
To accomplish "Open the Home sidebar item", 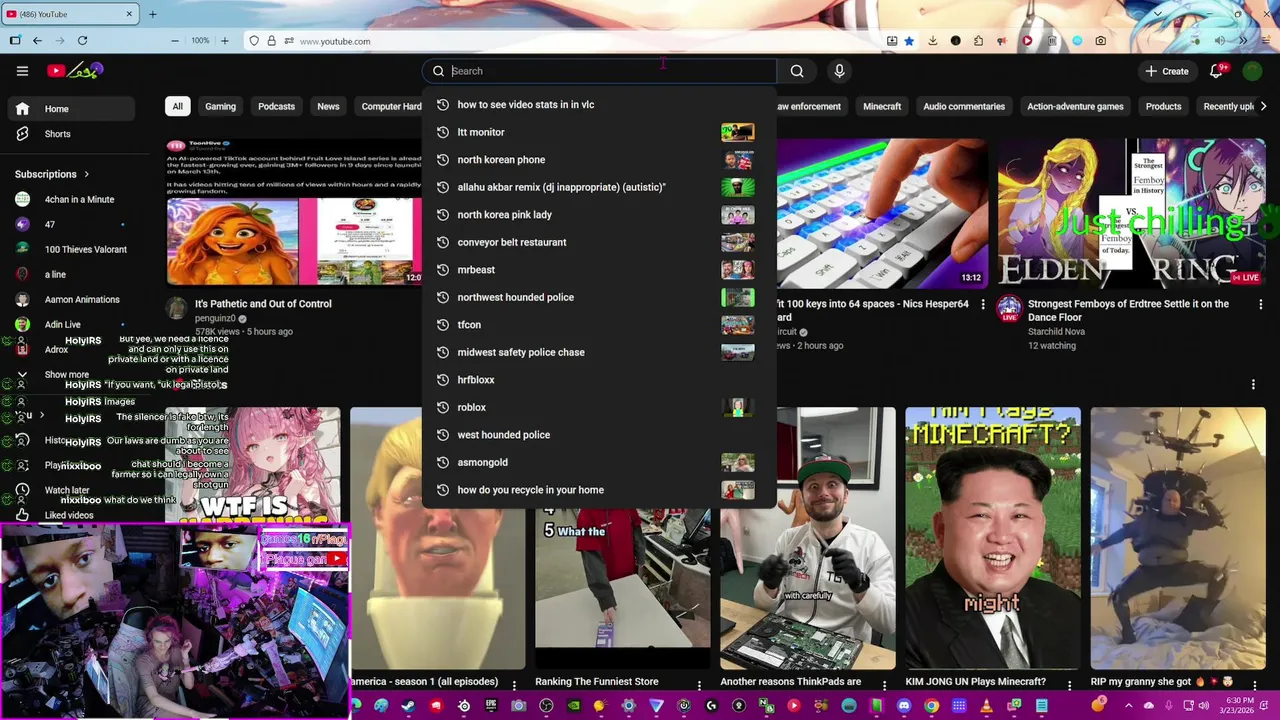I will tap(71, 109).
